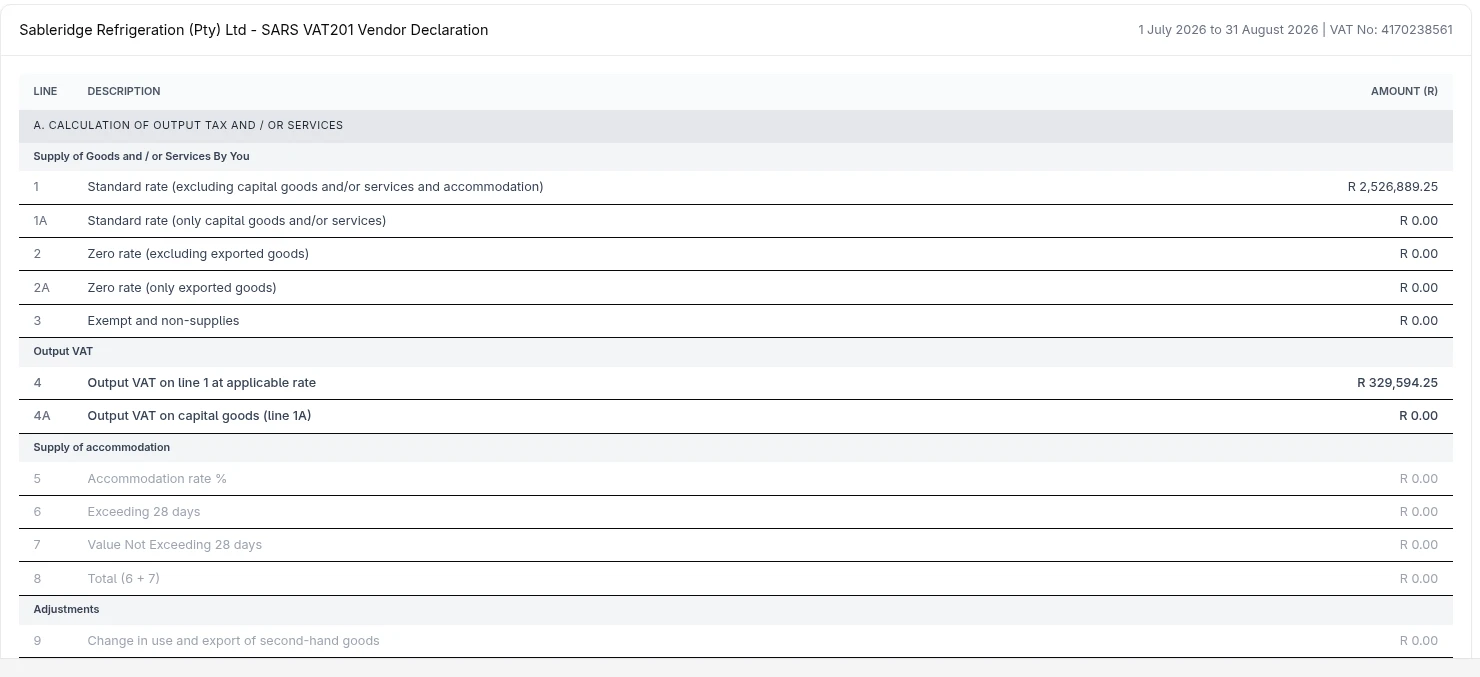Click R 0.00 amount for Exceeding 28 days

coord(1419,512)
